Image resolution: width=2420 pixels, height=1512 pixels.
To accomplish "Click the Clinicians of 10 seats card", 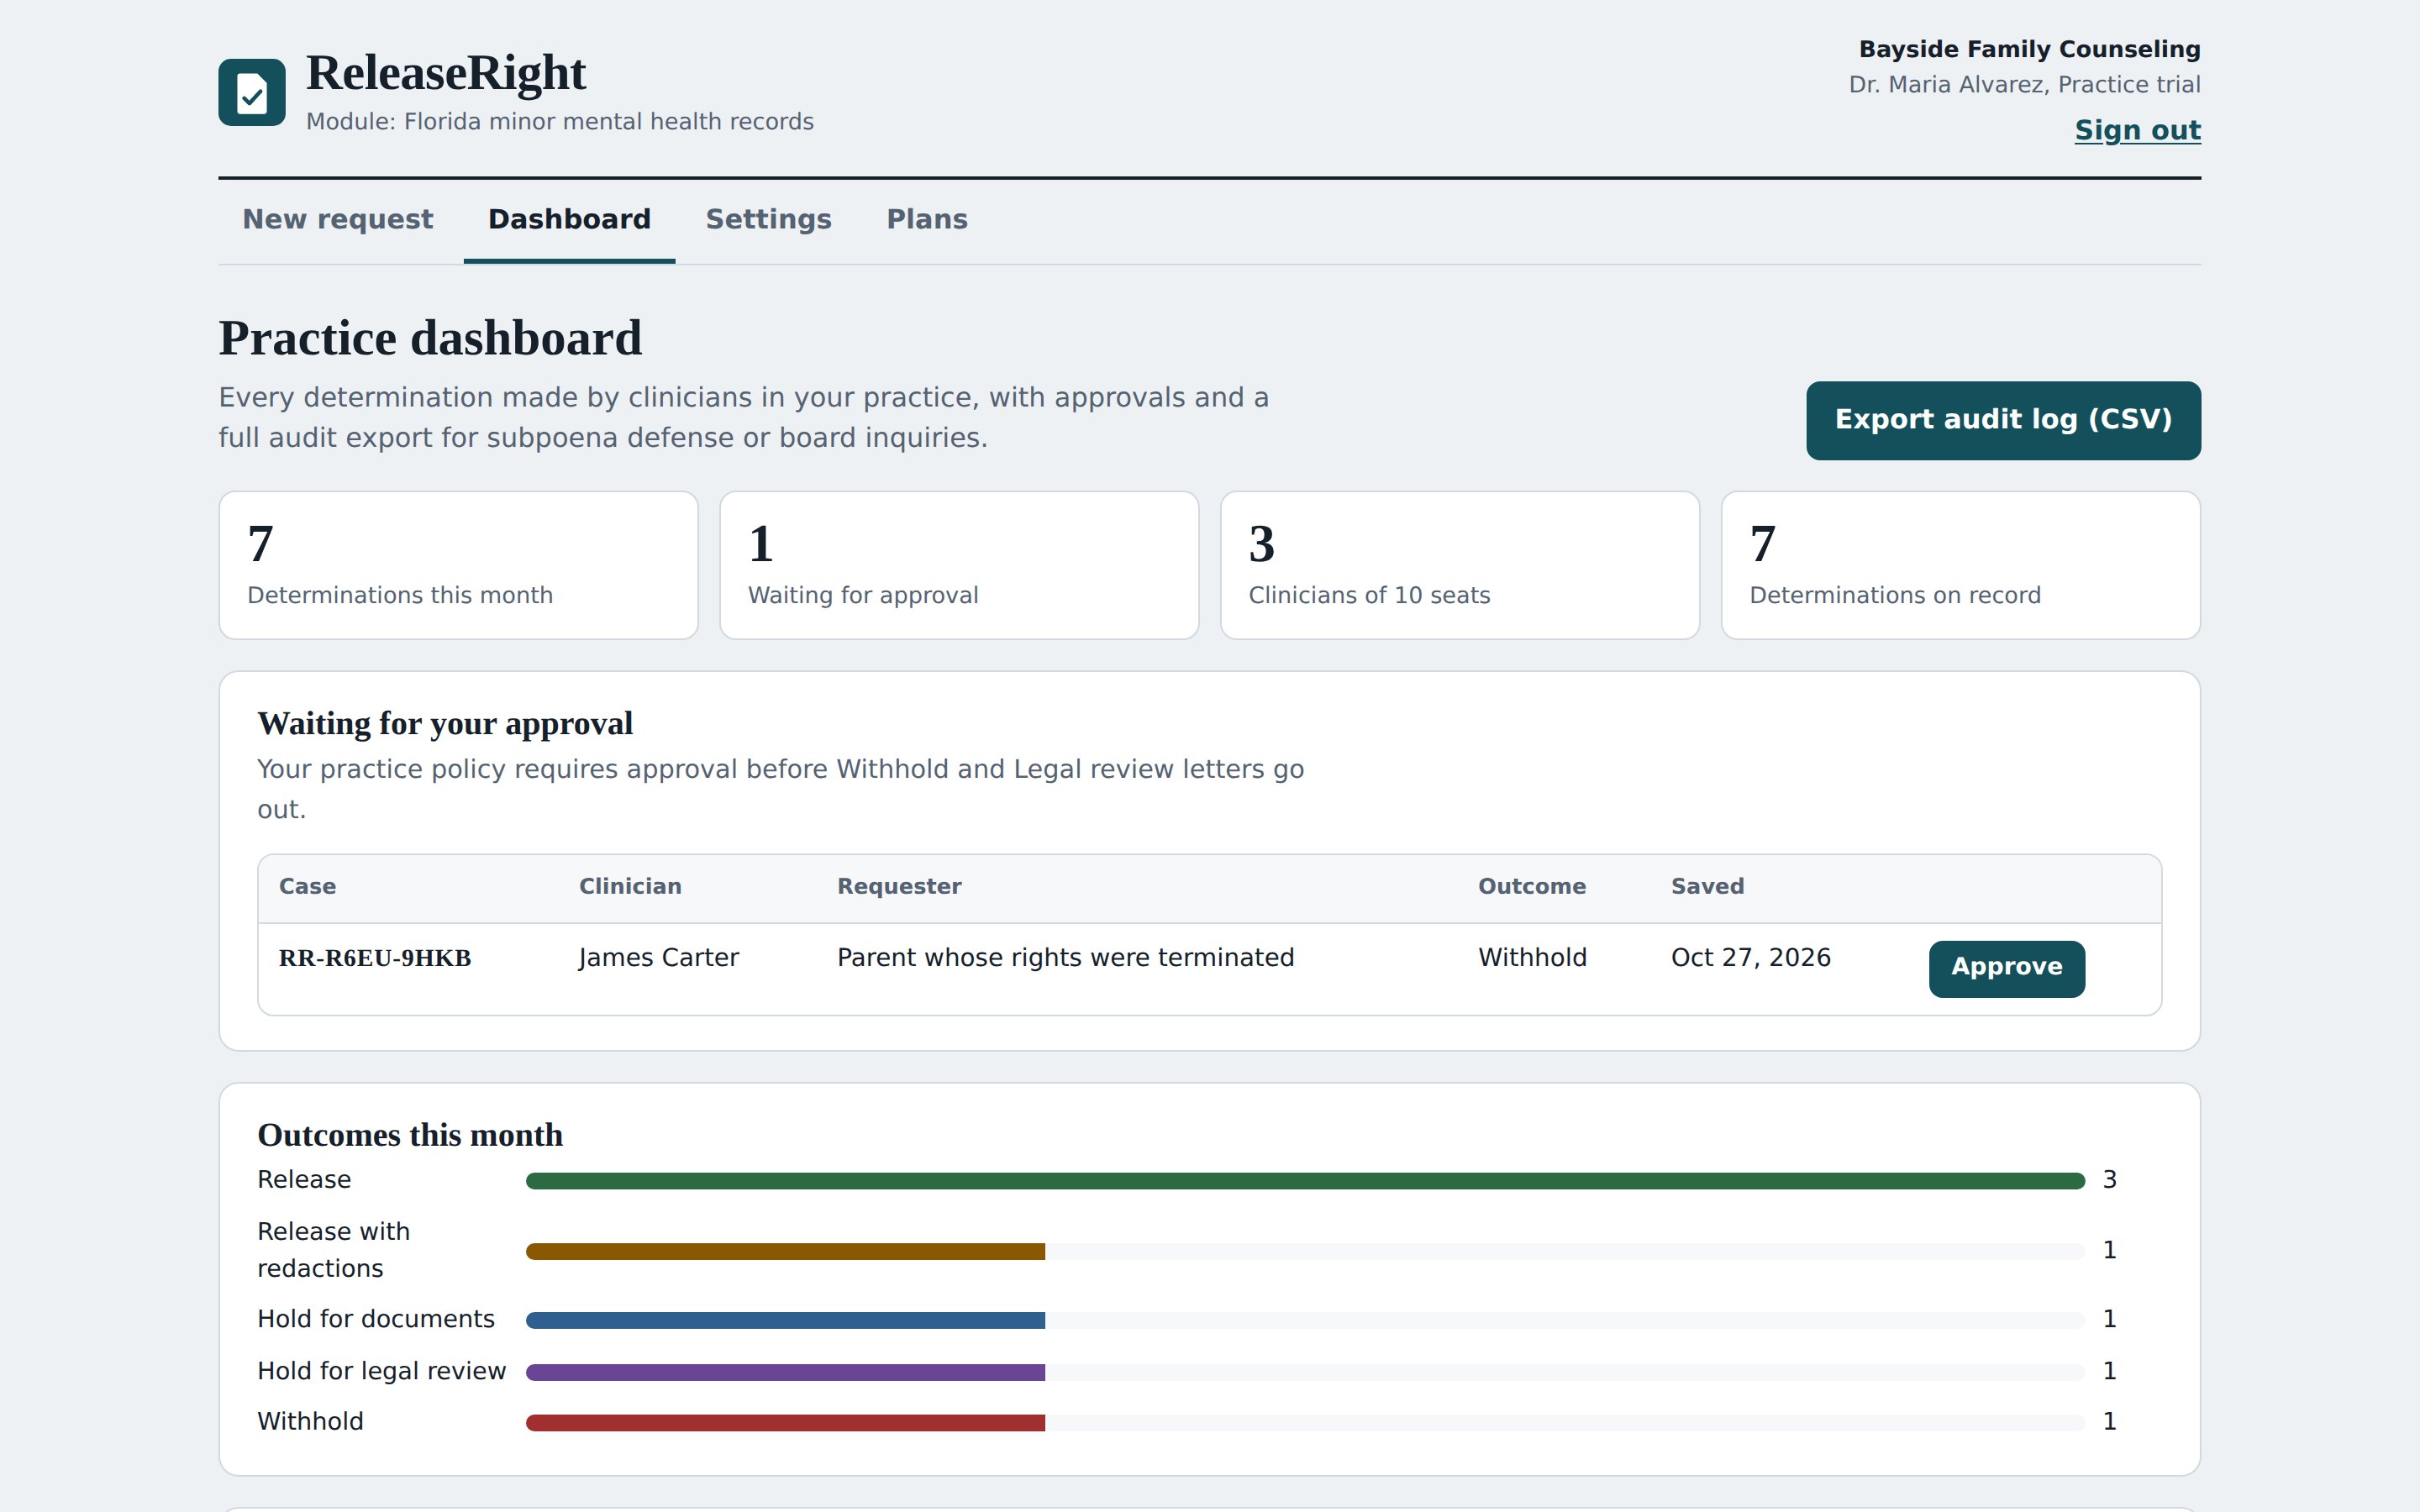I will [1460, 565].
